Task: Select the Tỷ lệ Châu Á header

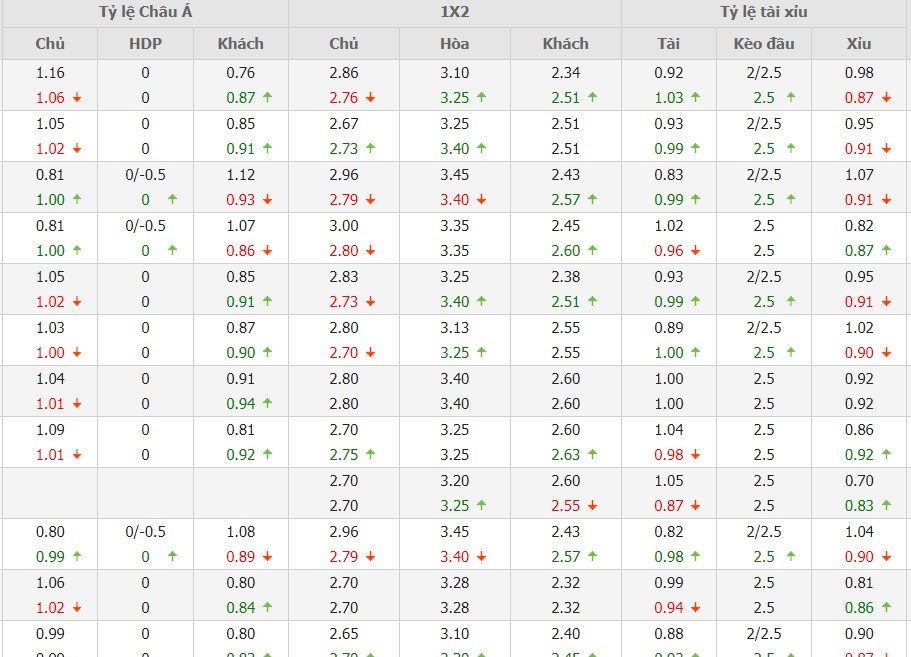Action: tap(144, 13)
